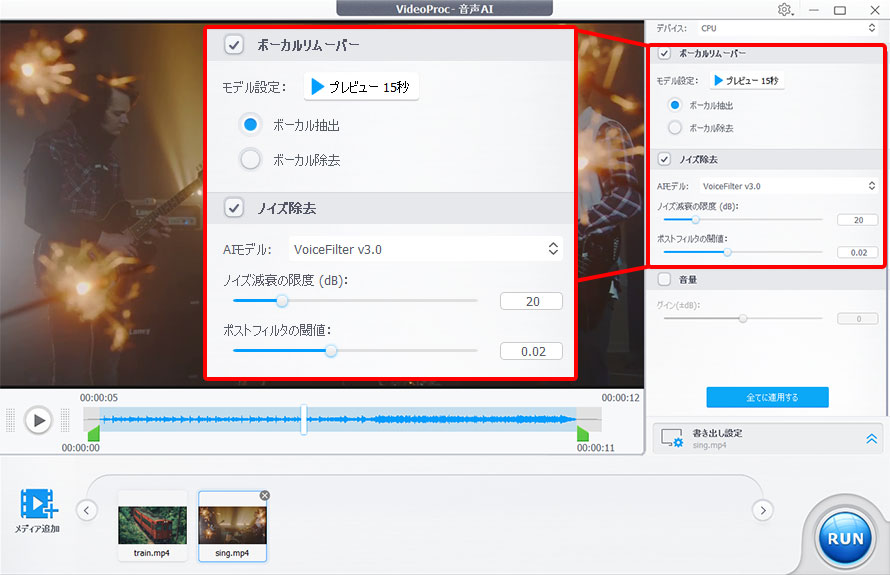Select the sing.mp4 thumbnail
The image size is (890, 575).
tap(232, 526)
